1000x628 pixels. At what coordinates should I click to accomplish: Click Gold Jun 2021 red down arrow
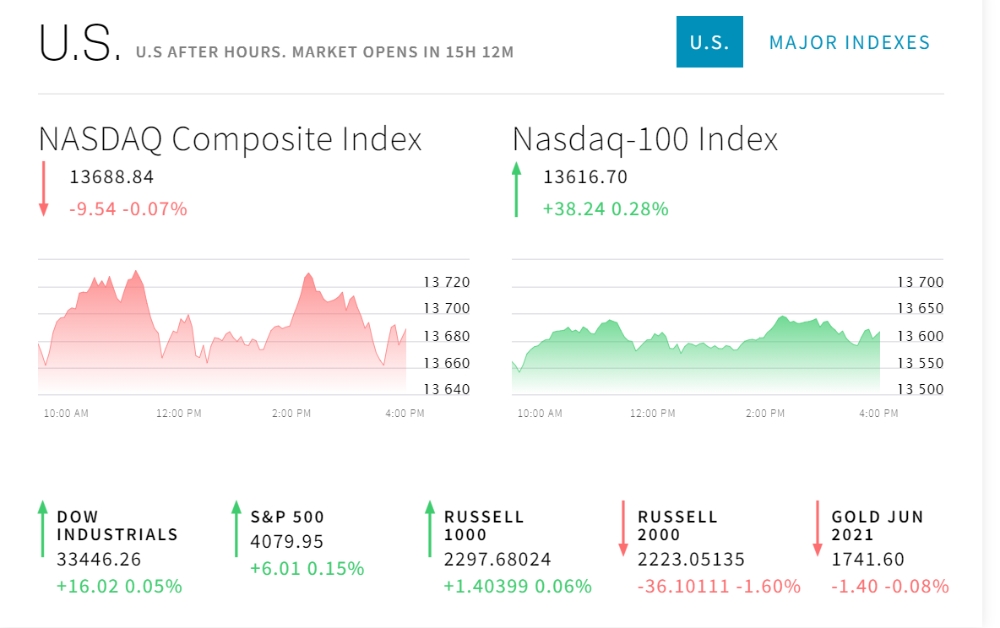click(817, 529)
